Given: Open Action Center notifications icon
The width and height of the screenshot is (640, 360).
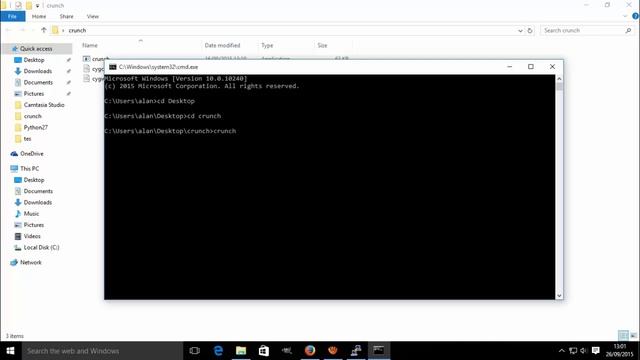Looking at the screenshot, I should pos(596,351).
